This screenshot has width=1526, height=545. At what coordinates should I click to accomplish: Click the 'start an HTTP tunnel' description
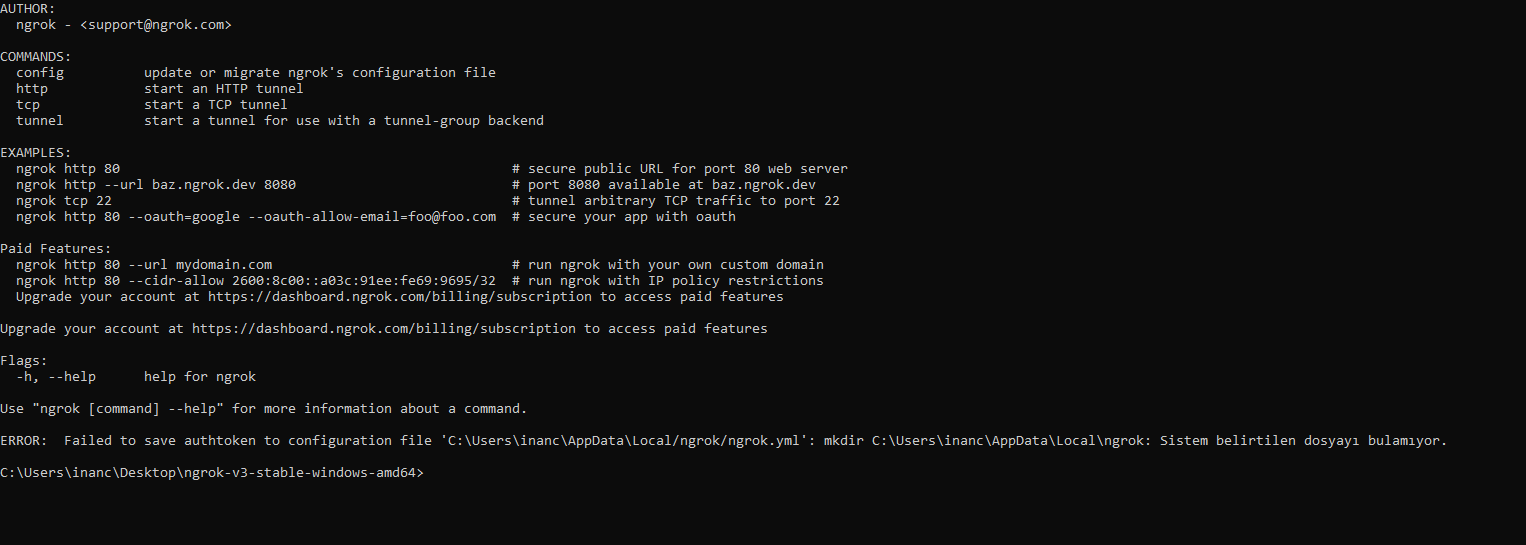tap(223, 89)
